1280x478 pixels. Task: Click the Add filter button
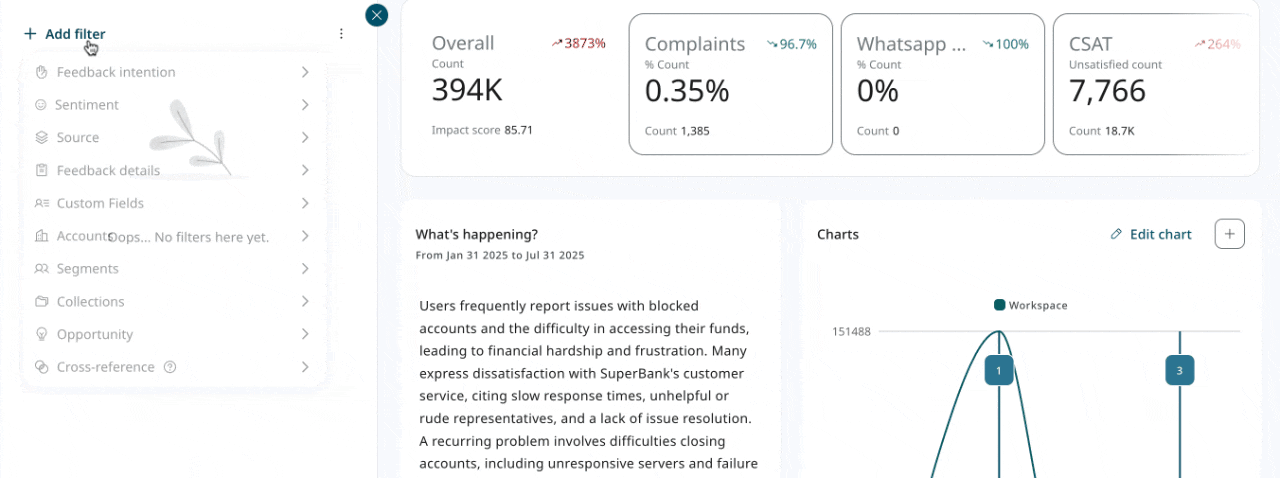65,34
